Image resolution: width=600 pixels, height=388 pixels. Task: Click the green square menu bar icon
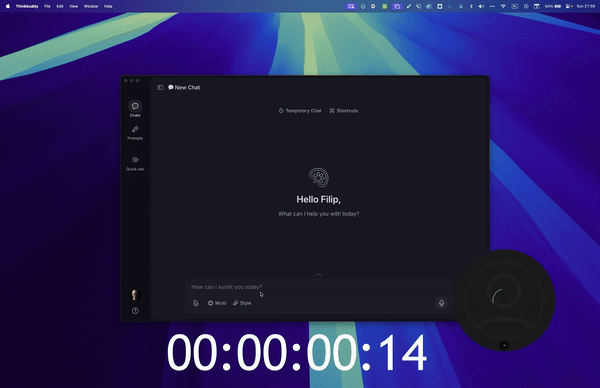click(x=385, y=6)
